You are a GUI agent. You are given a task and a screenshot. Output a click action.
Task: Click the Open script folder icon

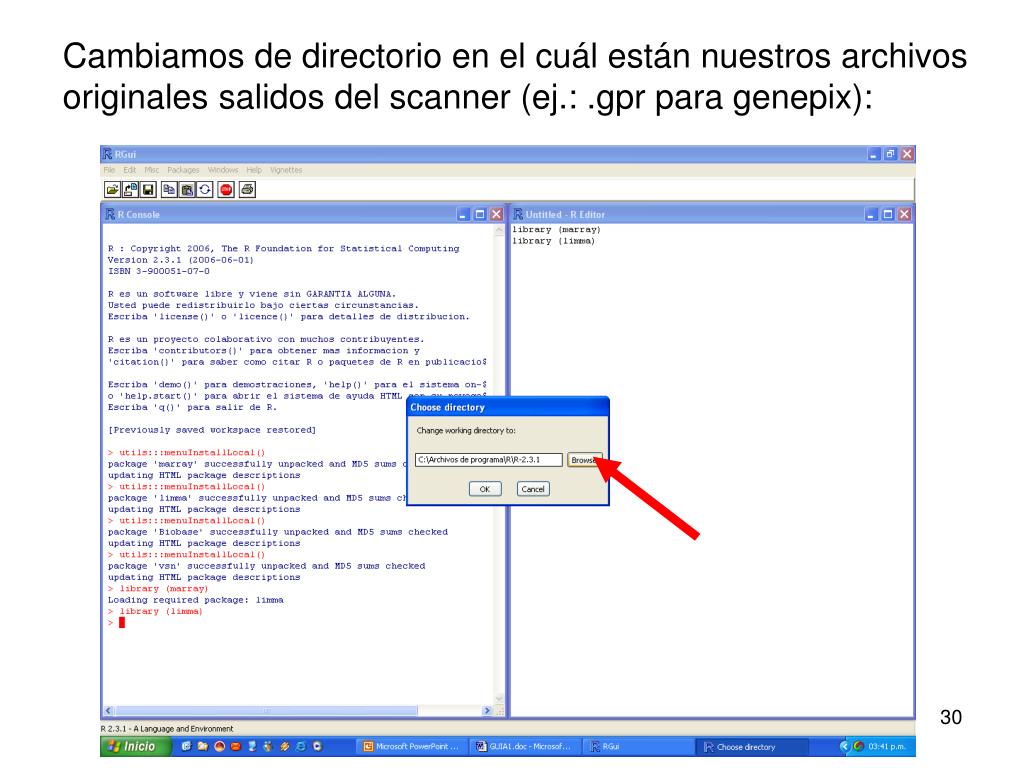(112, 190)
